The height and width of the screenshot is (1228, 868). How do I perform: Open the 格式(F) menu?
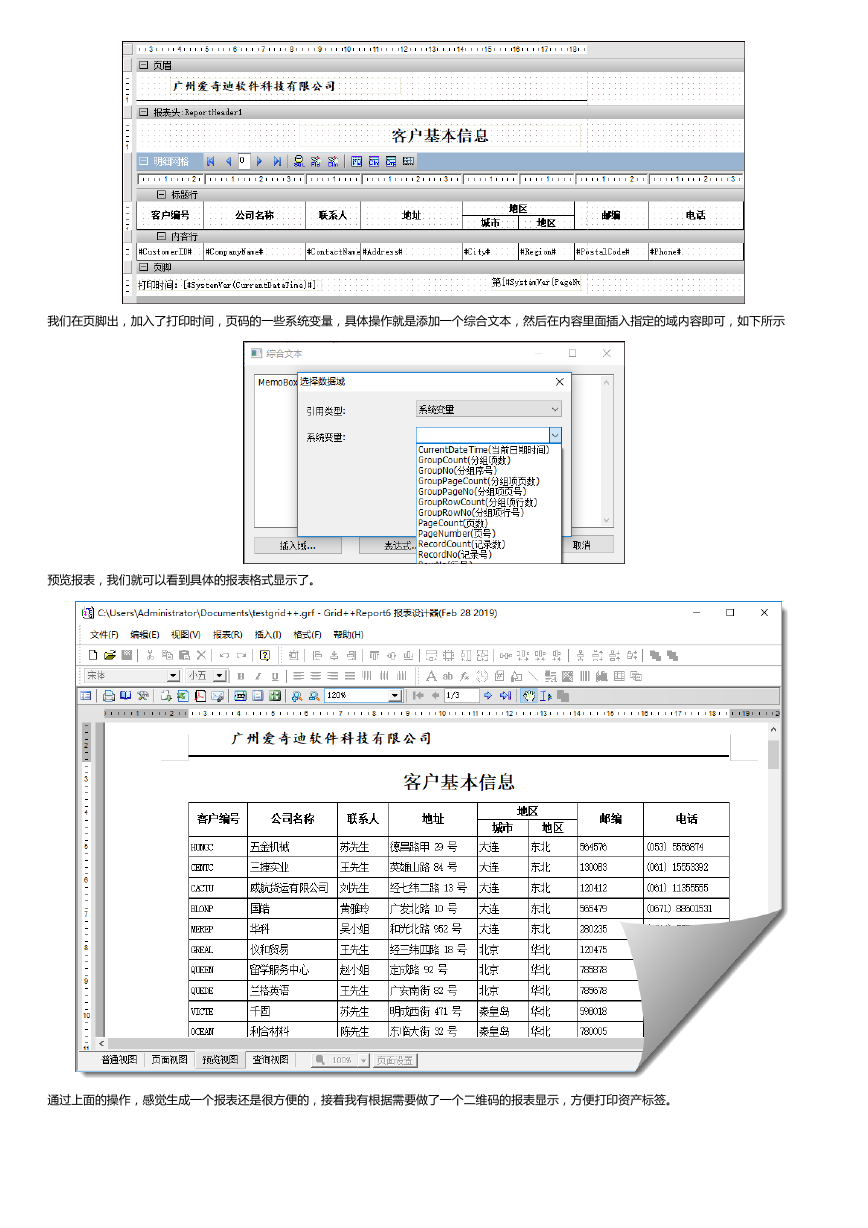(308, 635)
